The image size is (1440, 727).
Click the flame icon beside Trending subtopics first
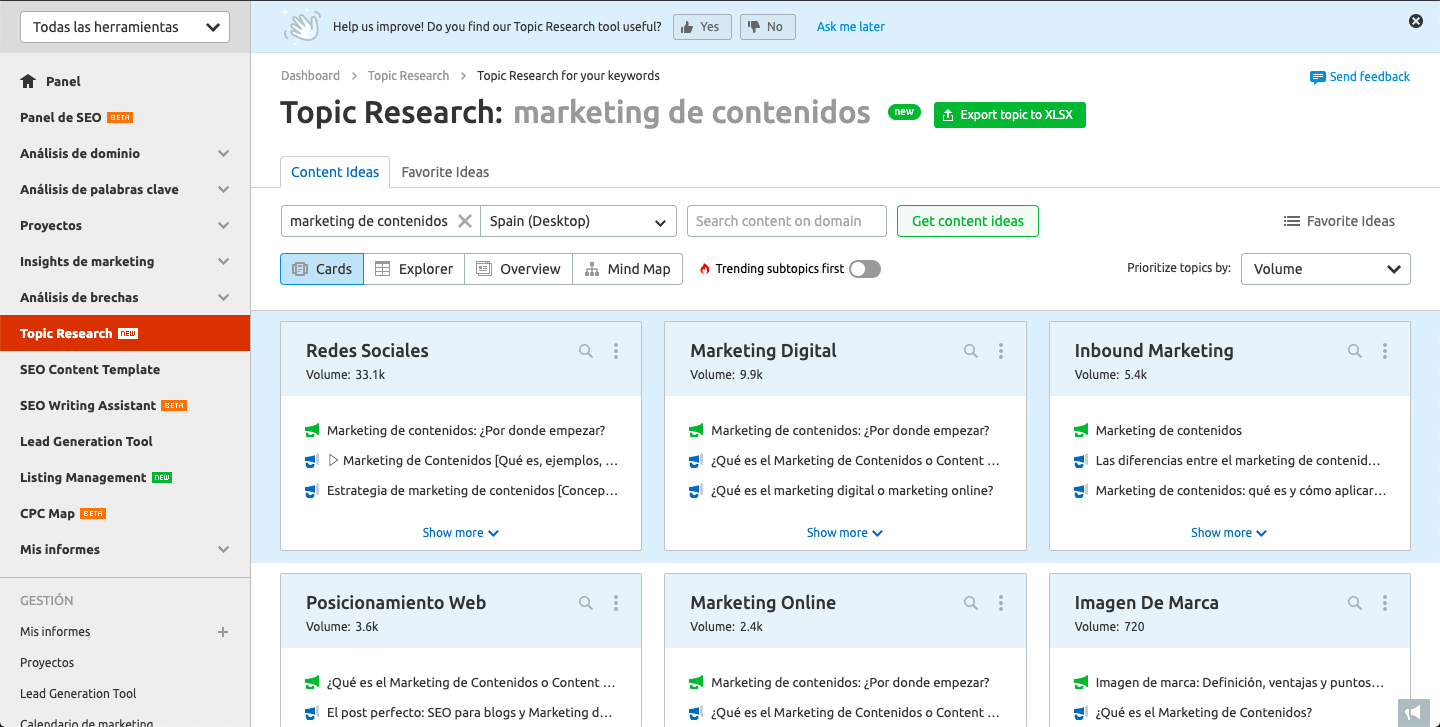pyautogui.click(x=705, y=269)
